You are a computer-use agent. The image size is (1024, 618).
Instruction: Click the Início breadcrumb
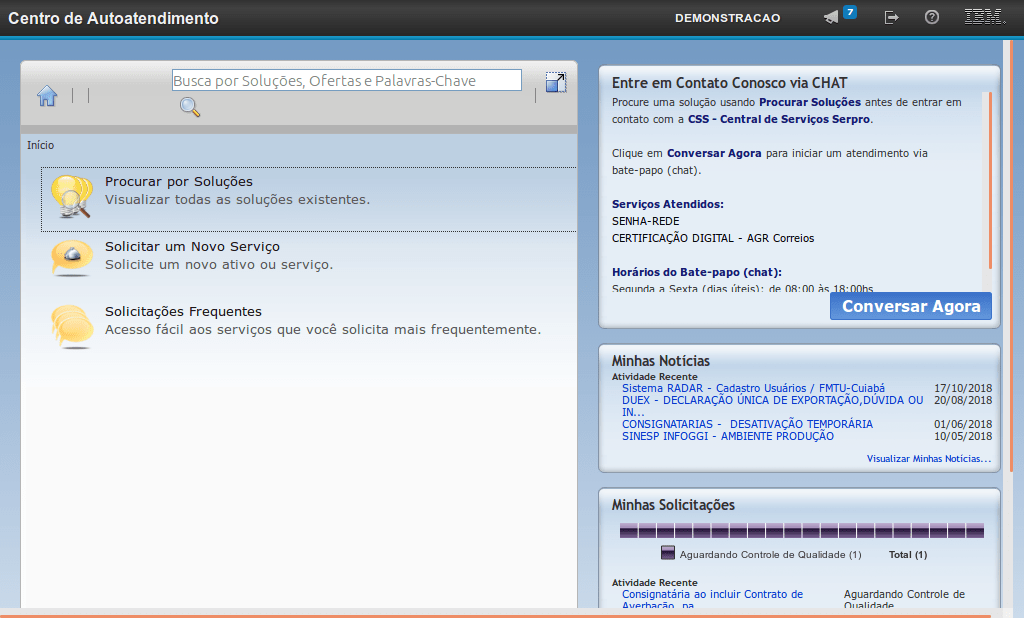click(40, 145)
